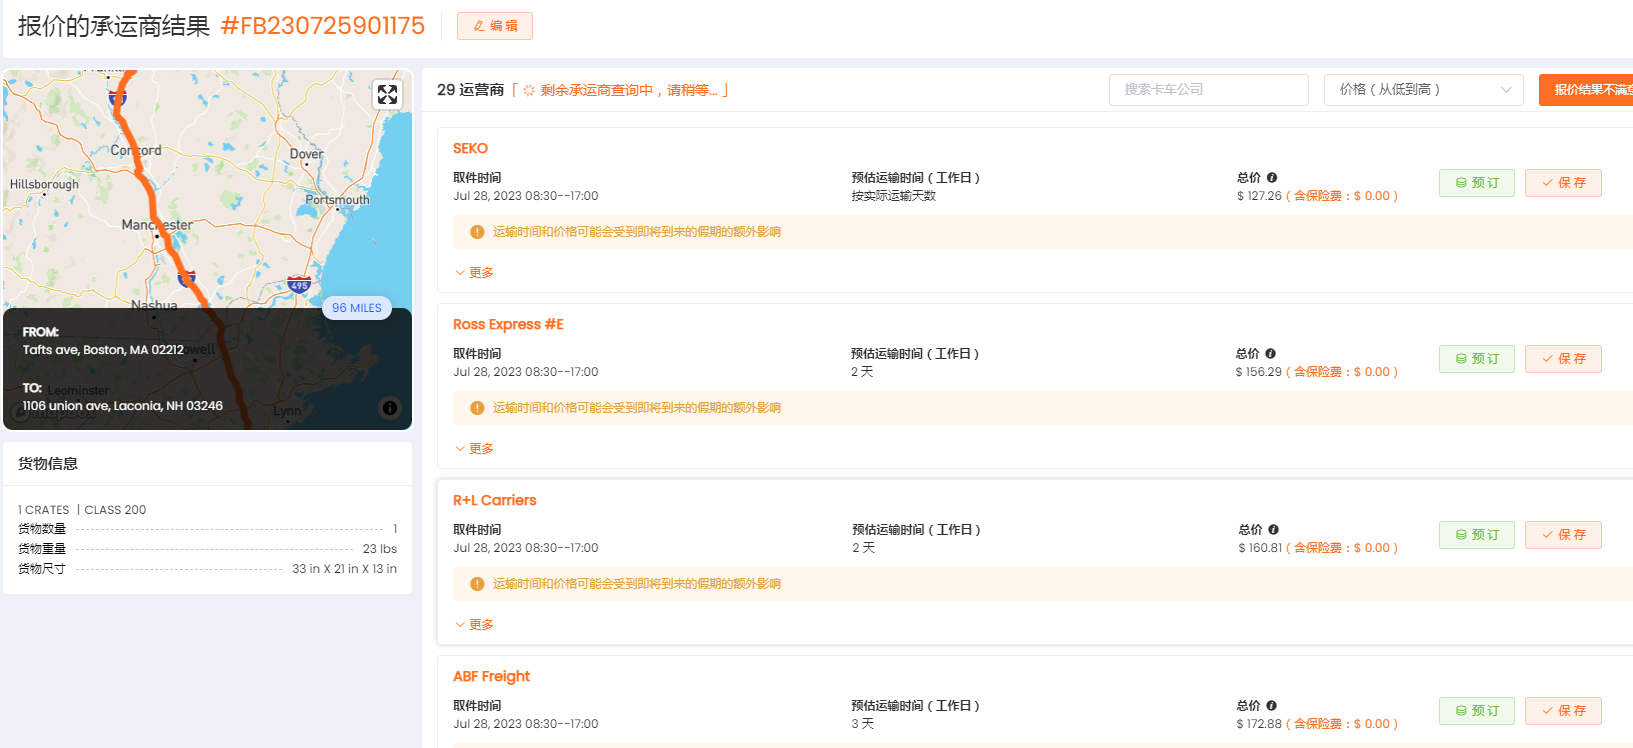Book the SEKO quote
The height and width of the screenshot is (748, 1633).
[x=1476, y=183]
